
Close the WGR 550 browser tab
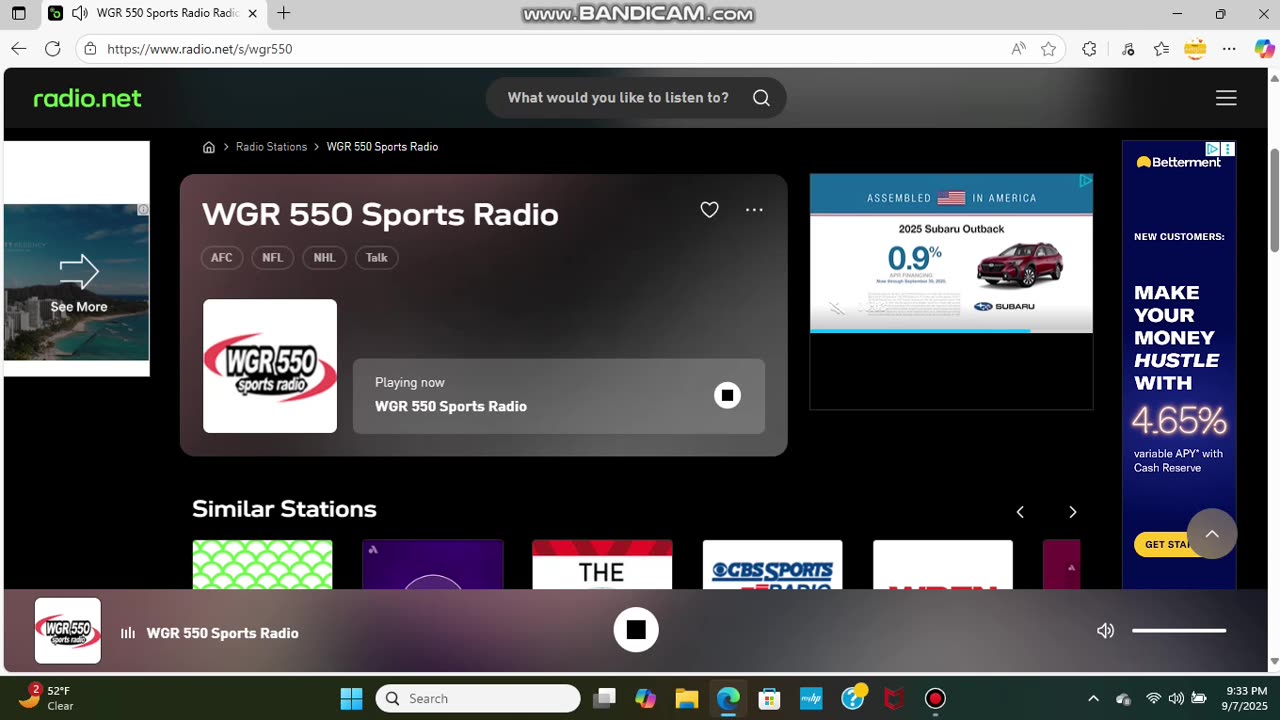(252, 14)
